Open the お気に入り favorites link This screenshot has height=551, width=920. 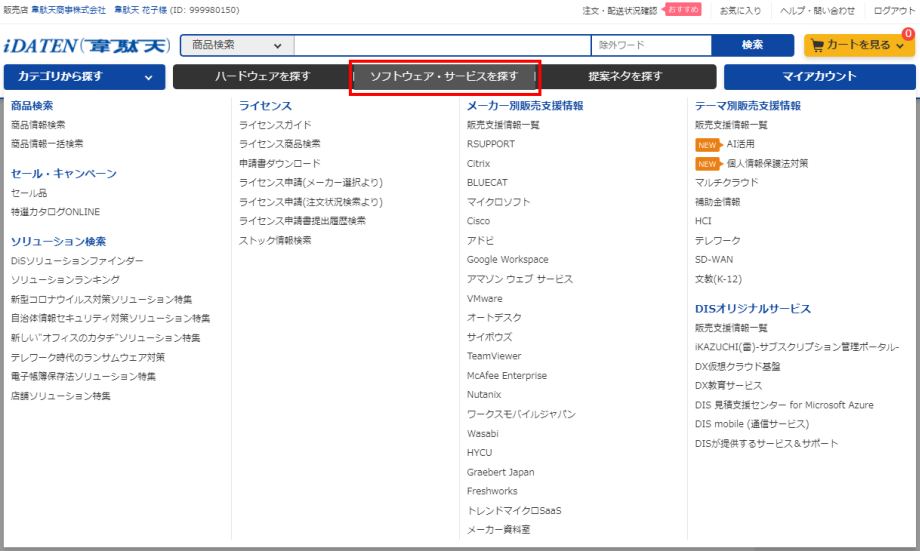click(740, 10)
